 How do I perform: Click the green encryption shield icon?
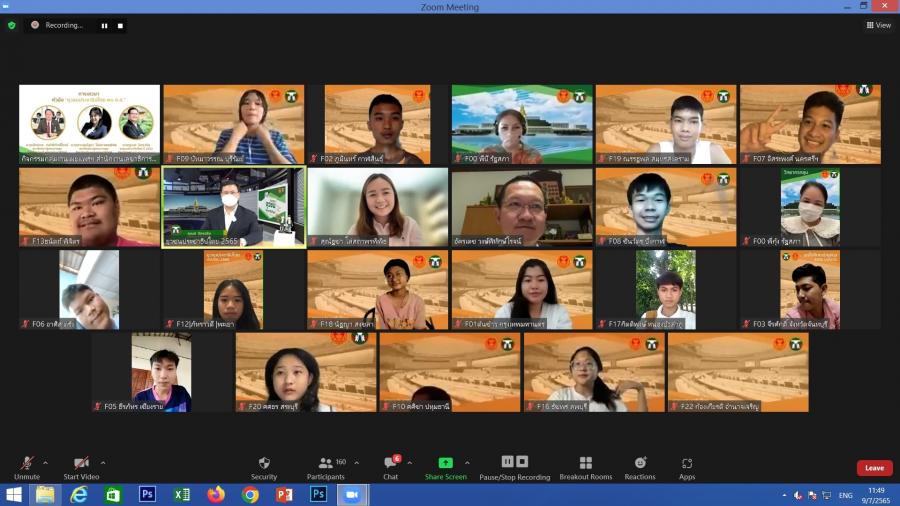click(x=12, y=25)
